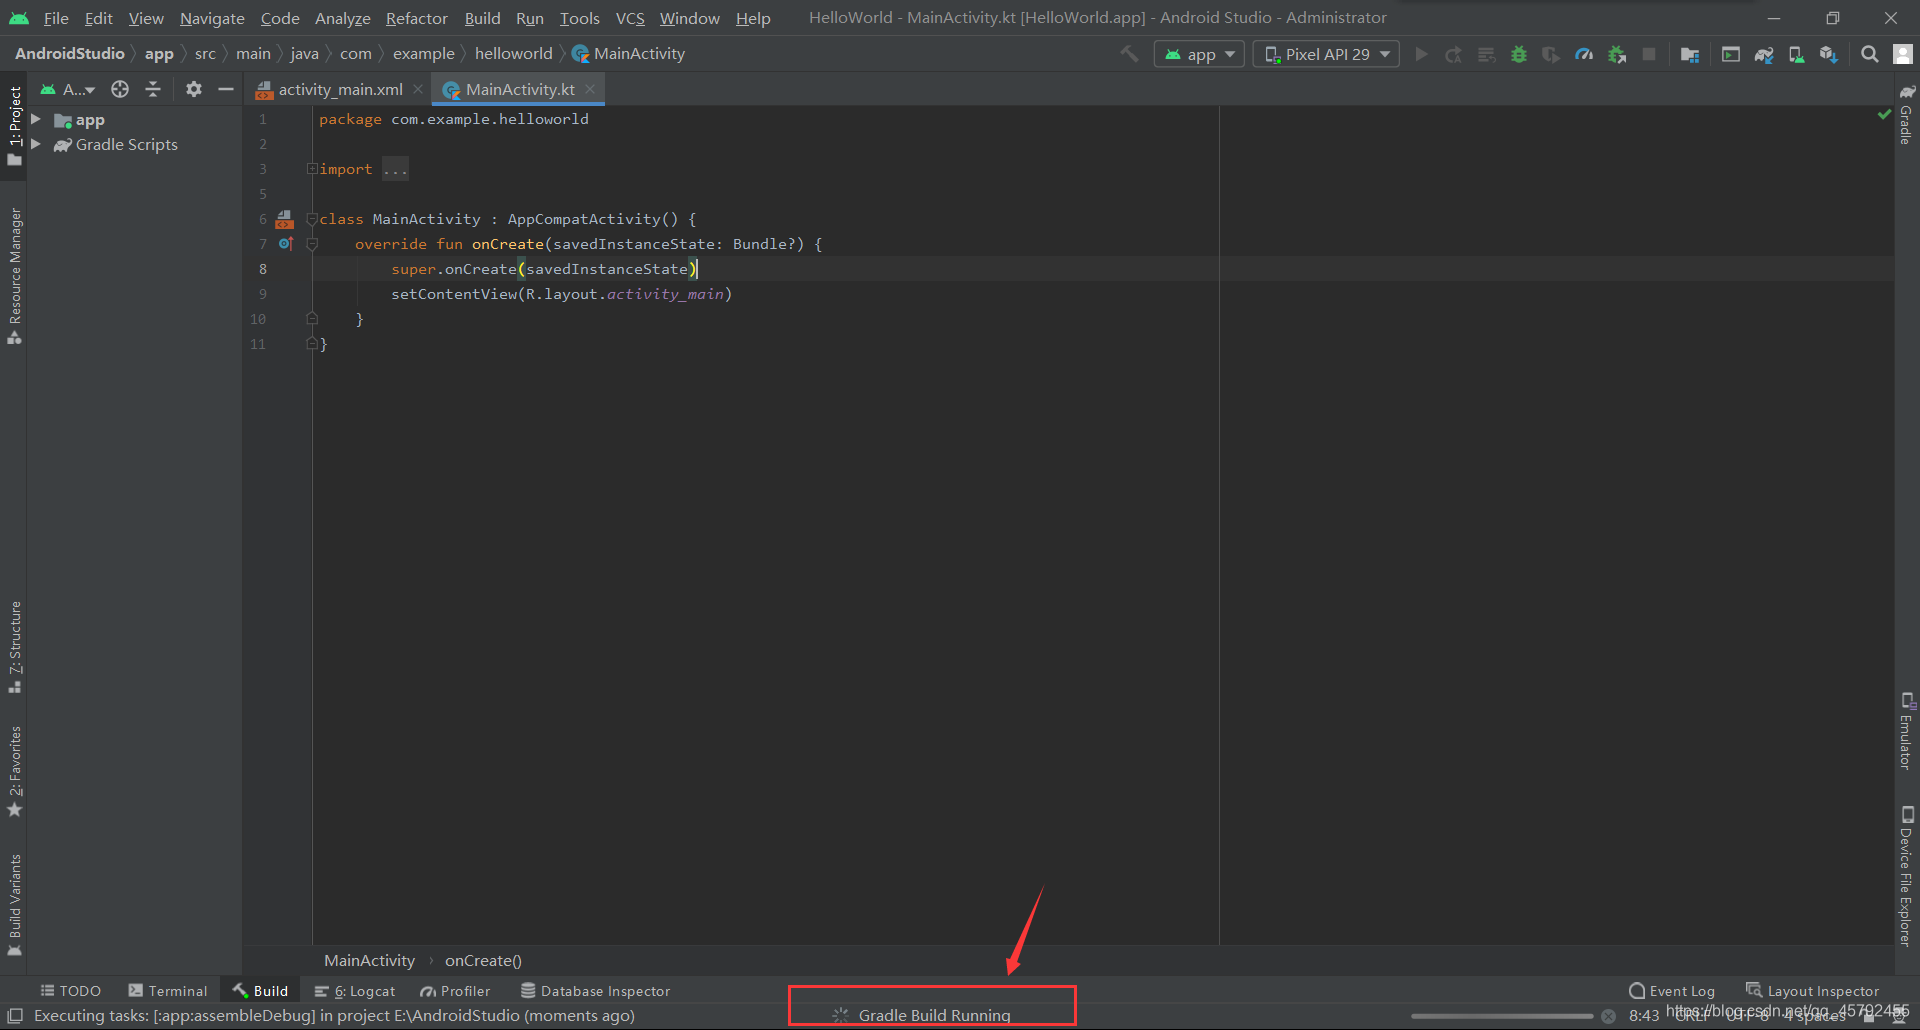Click the onCreate() breadcrumb below the editor
This screenshot has height=1030, width=1920.
[x=483, y=960]
